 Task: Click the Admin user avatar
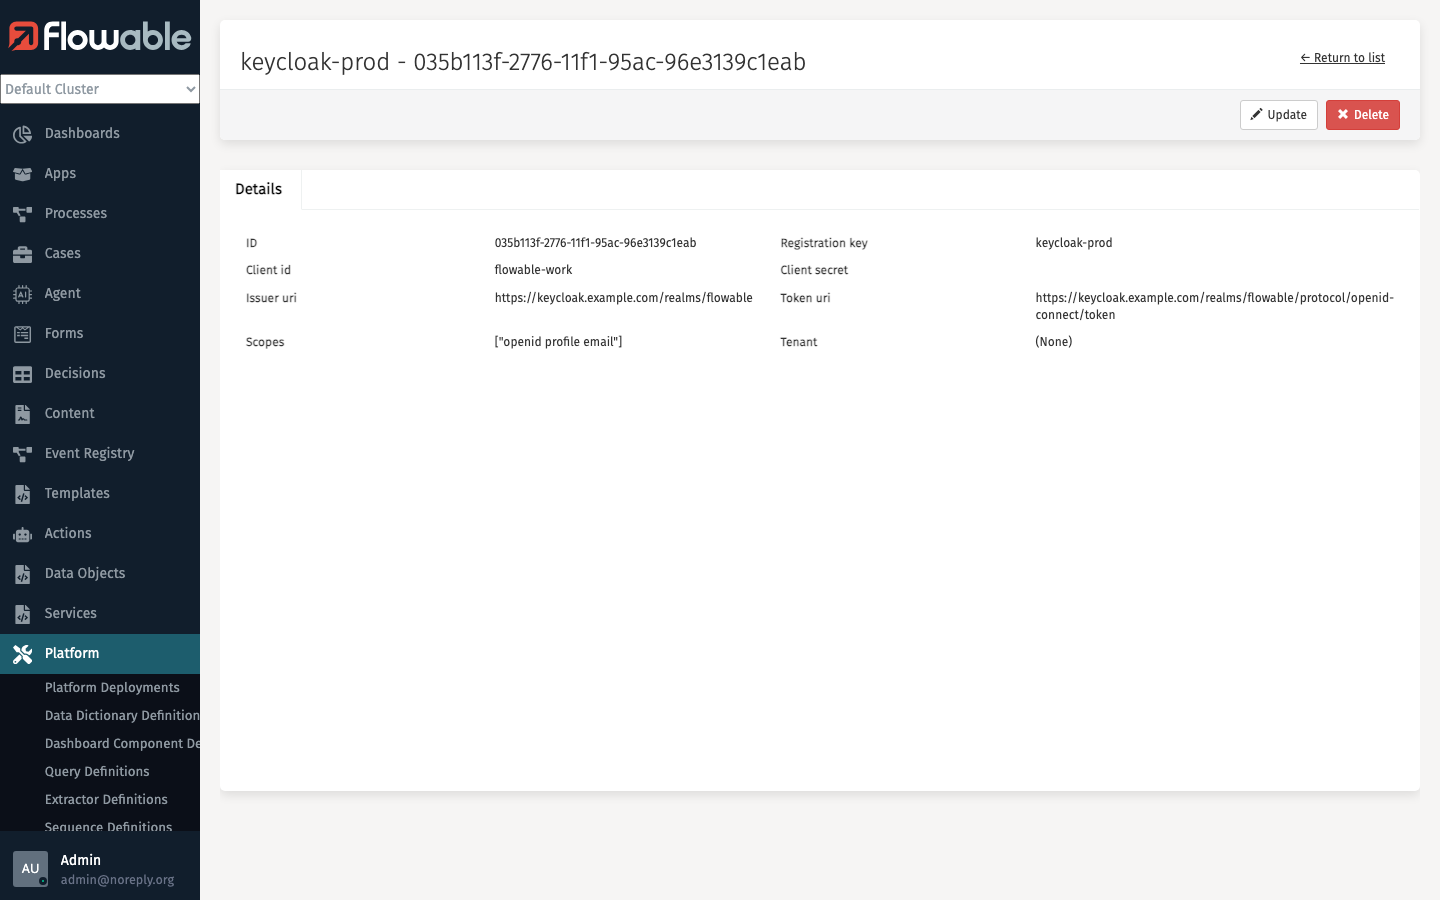[x=30, y=869]
